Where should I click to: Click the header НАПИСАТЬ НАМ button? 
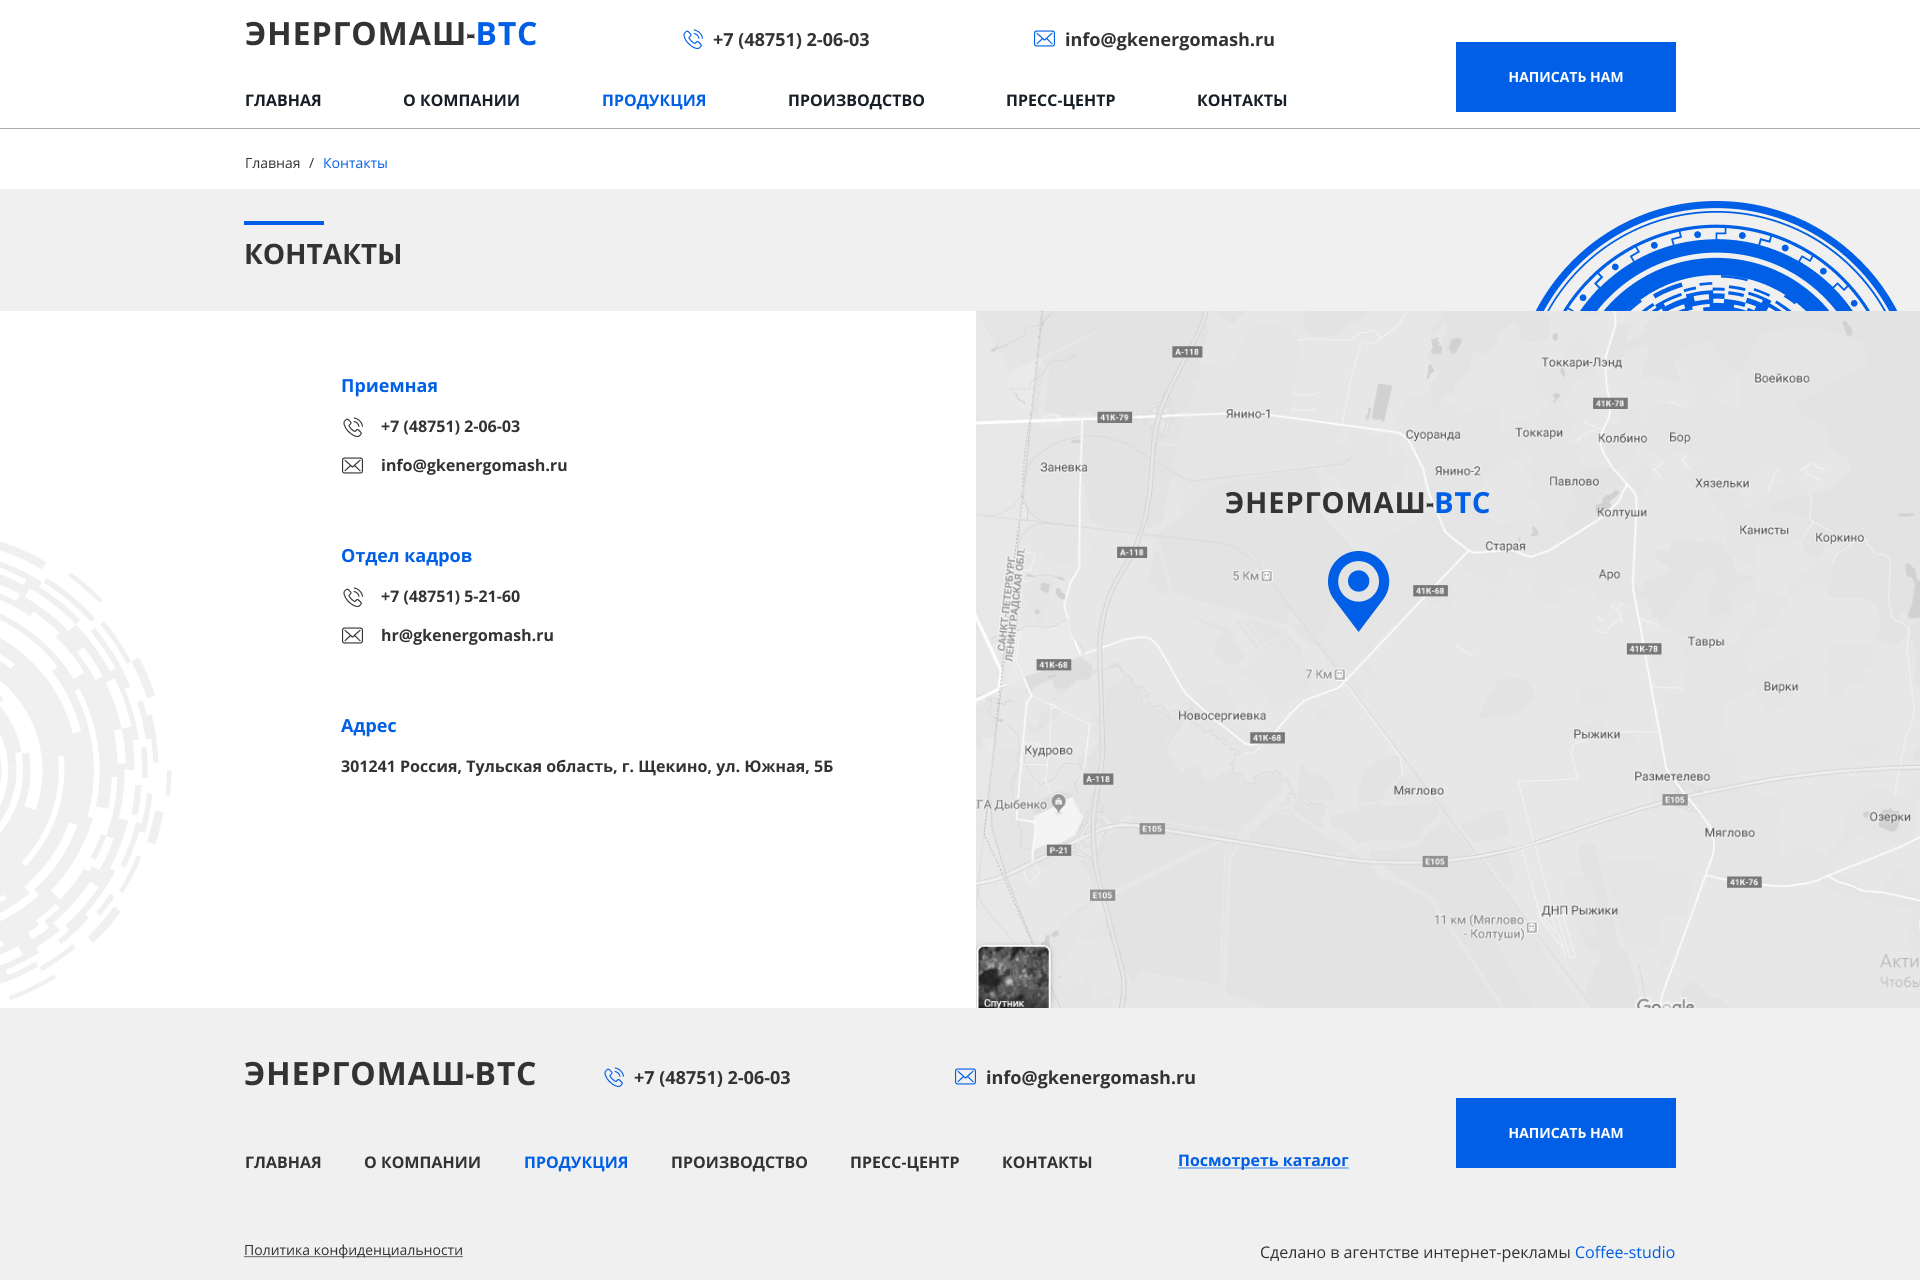point(1566,77)
